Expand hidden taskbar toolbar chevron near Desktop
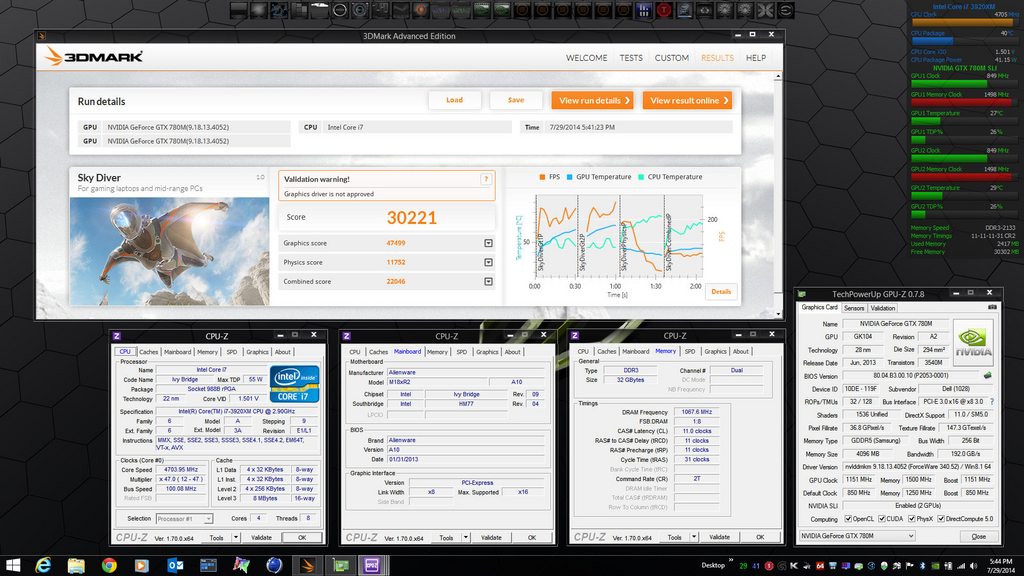 click(x=731, y=560)
